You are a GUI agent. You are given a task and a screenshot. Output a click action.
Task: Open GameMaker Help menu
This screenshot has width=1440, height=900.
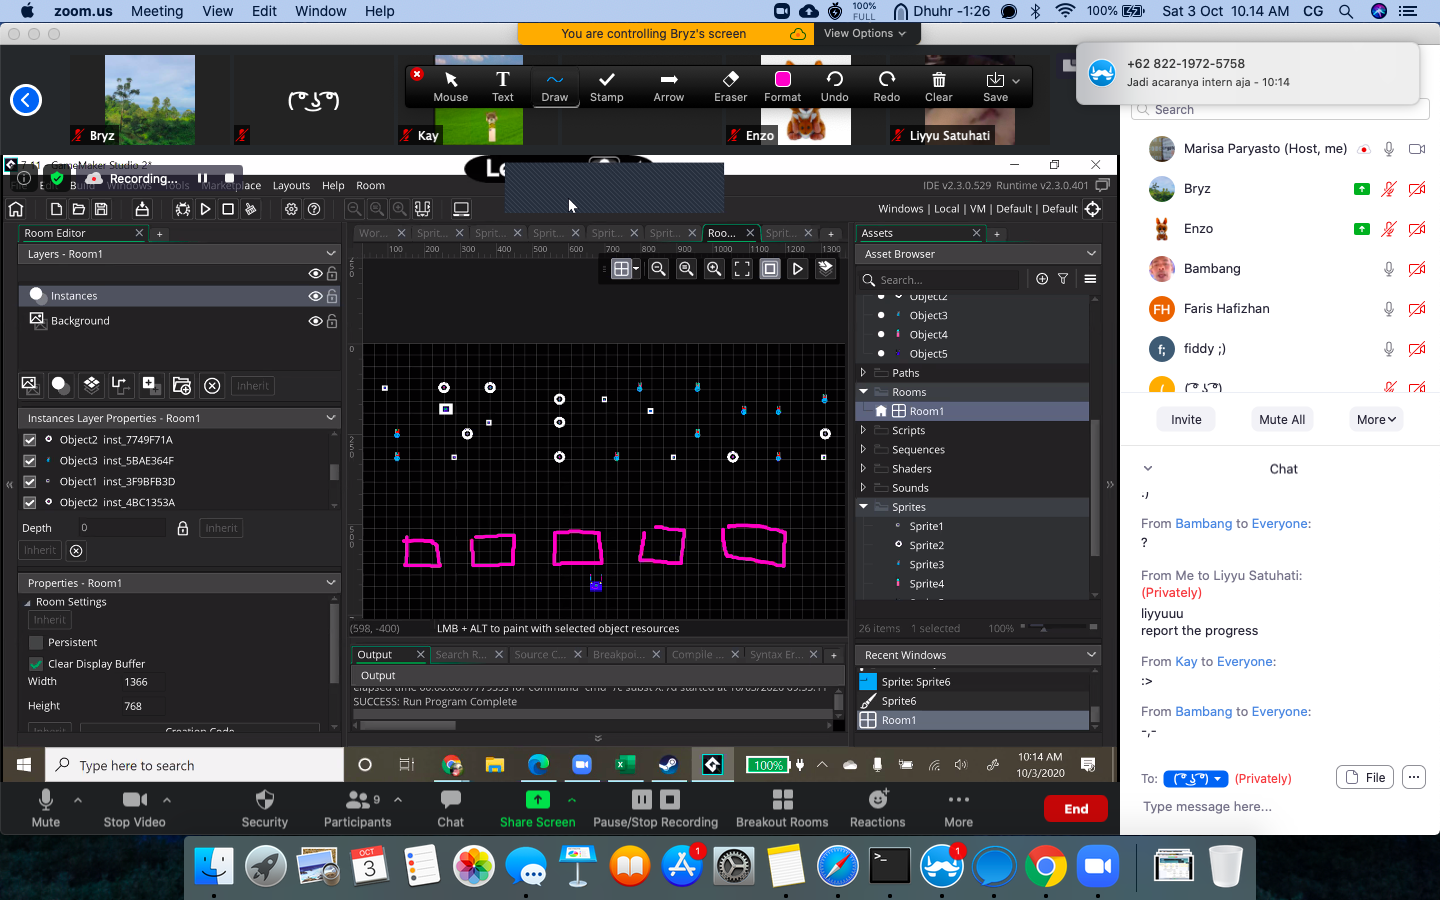[333, 185]
